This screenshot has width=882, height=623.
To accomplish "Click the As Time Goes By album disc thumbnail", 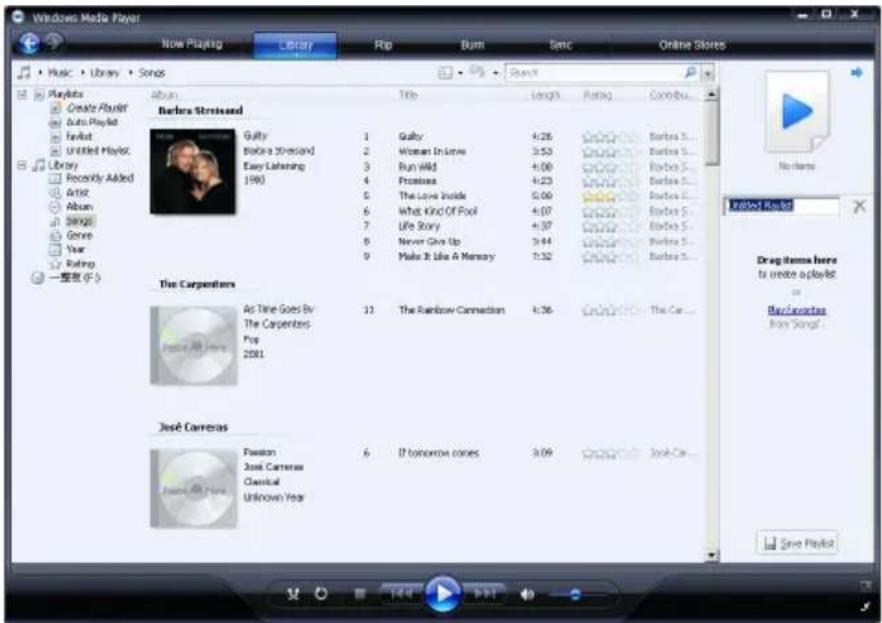I will click(x=194, y=345).
